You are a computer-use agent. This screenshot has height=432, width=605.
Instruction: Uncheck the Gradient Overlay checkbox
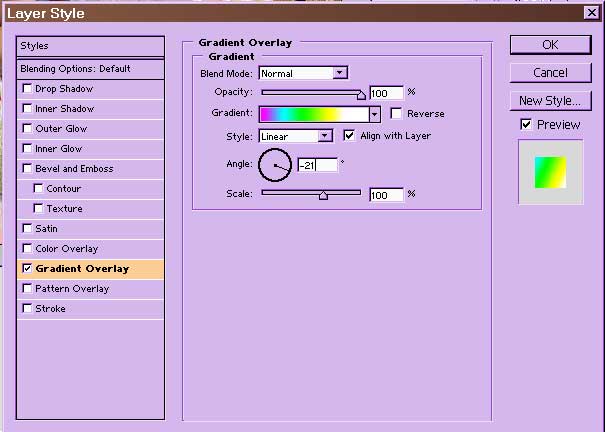click(27, 269)
